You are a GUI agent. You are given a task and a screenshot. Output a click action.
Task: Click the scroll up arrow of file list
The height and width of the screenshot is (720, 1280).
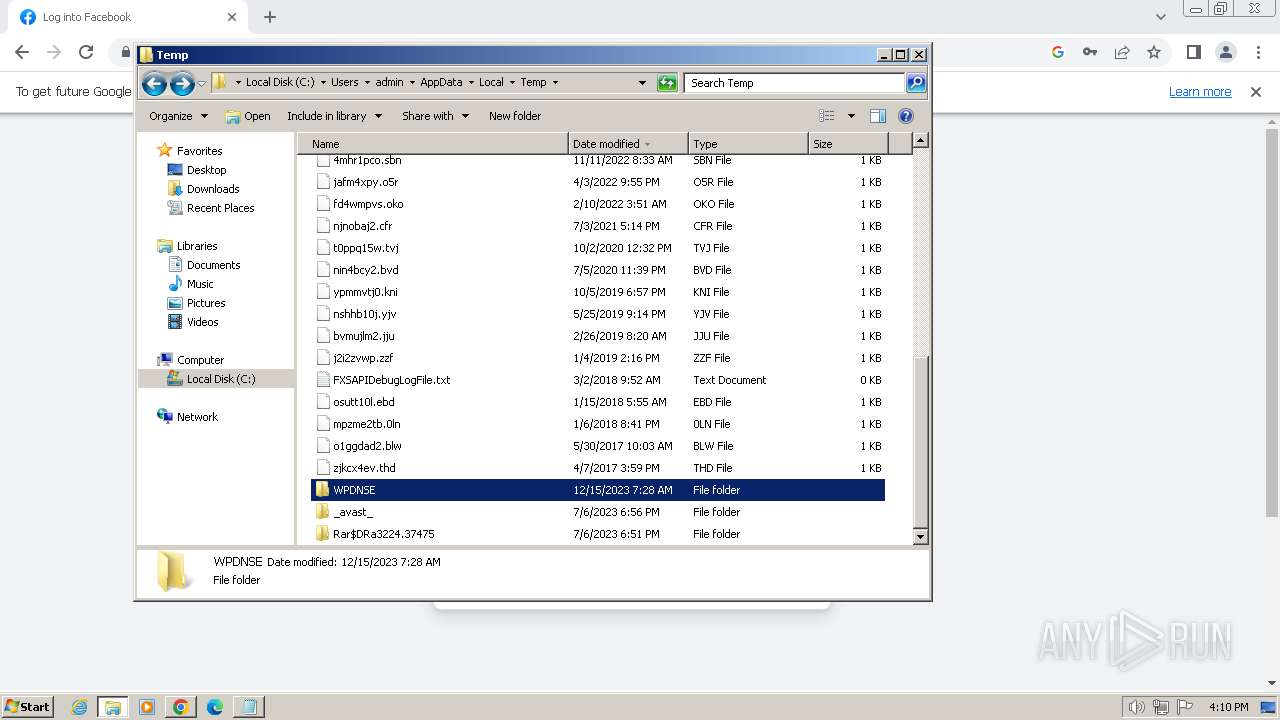click(921, 141)
